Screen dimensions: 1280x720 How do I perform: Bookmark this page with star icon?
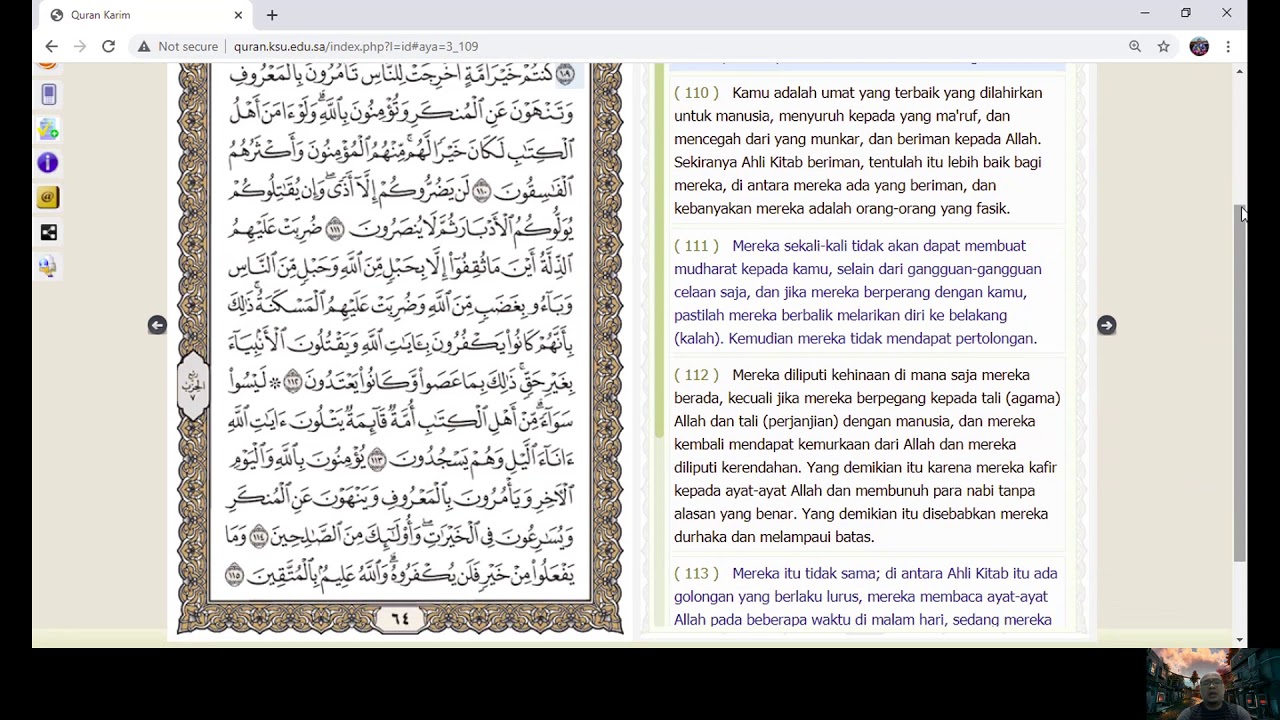(1164, 46)
